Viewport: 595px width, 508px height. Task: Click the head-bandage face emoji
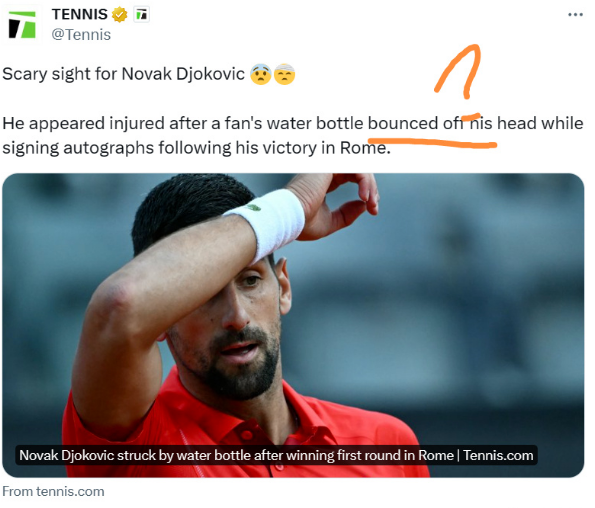284,74
